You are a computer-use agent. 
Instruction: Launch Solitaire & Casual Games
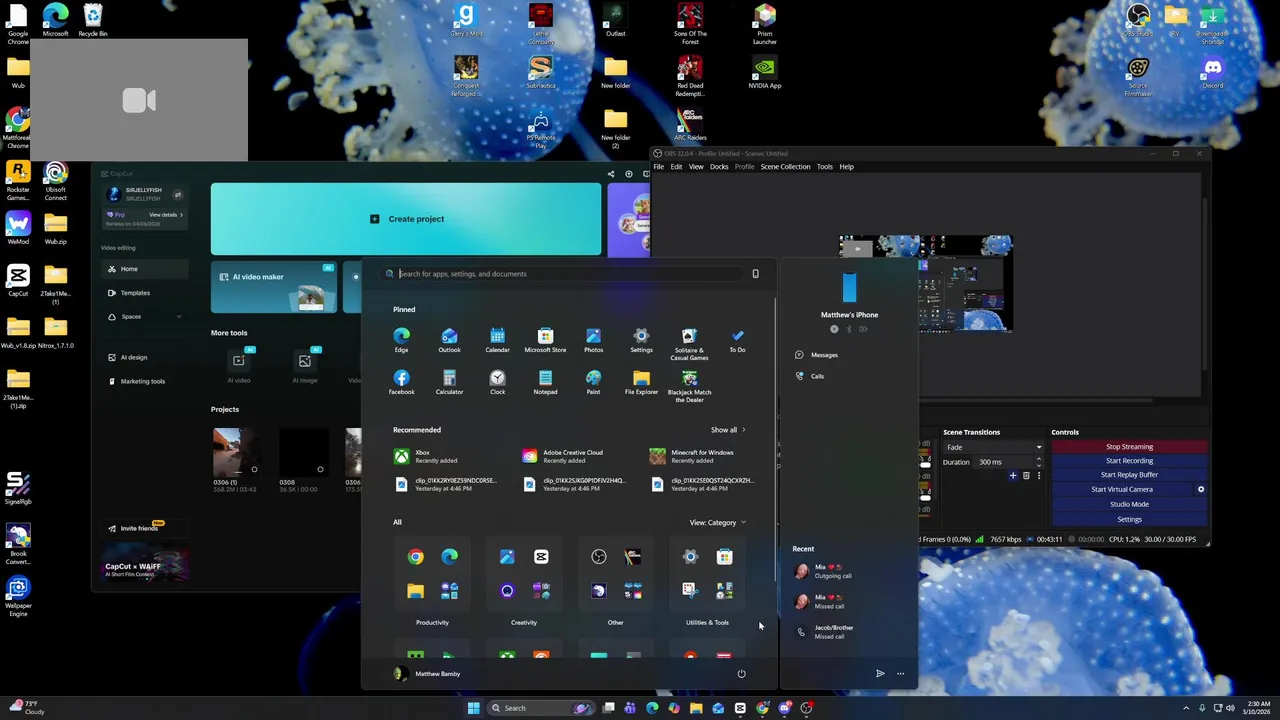[x=689, y=344]
